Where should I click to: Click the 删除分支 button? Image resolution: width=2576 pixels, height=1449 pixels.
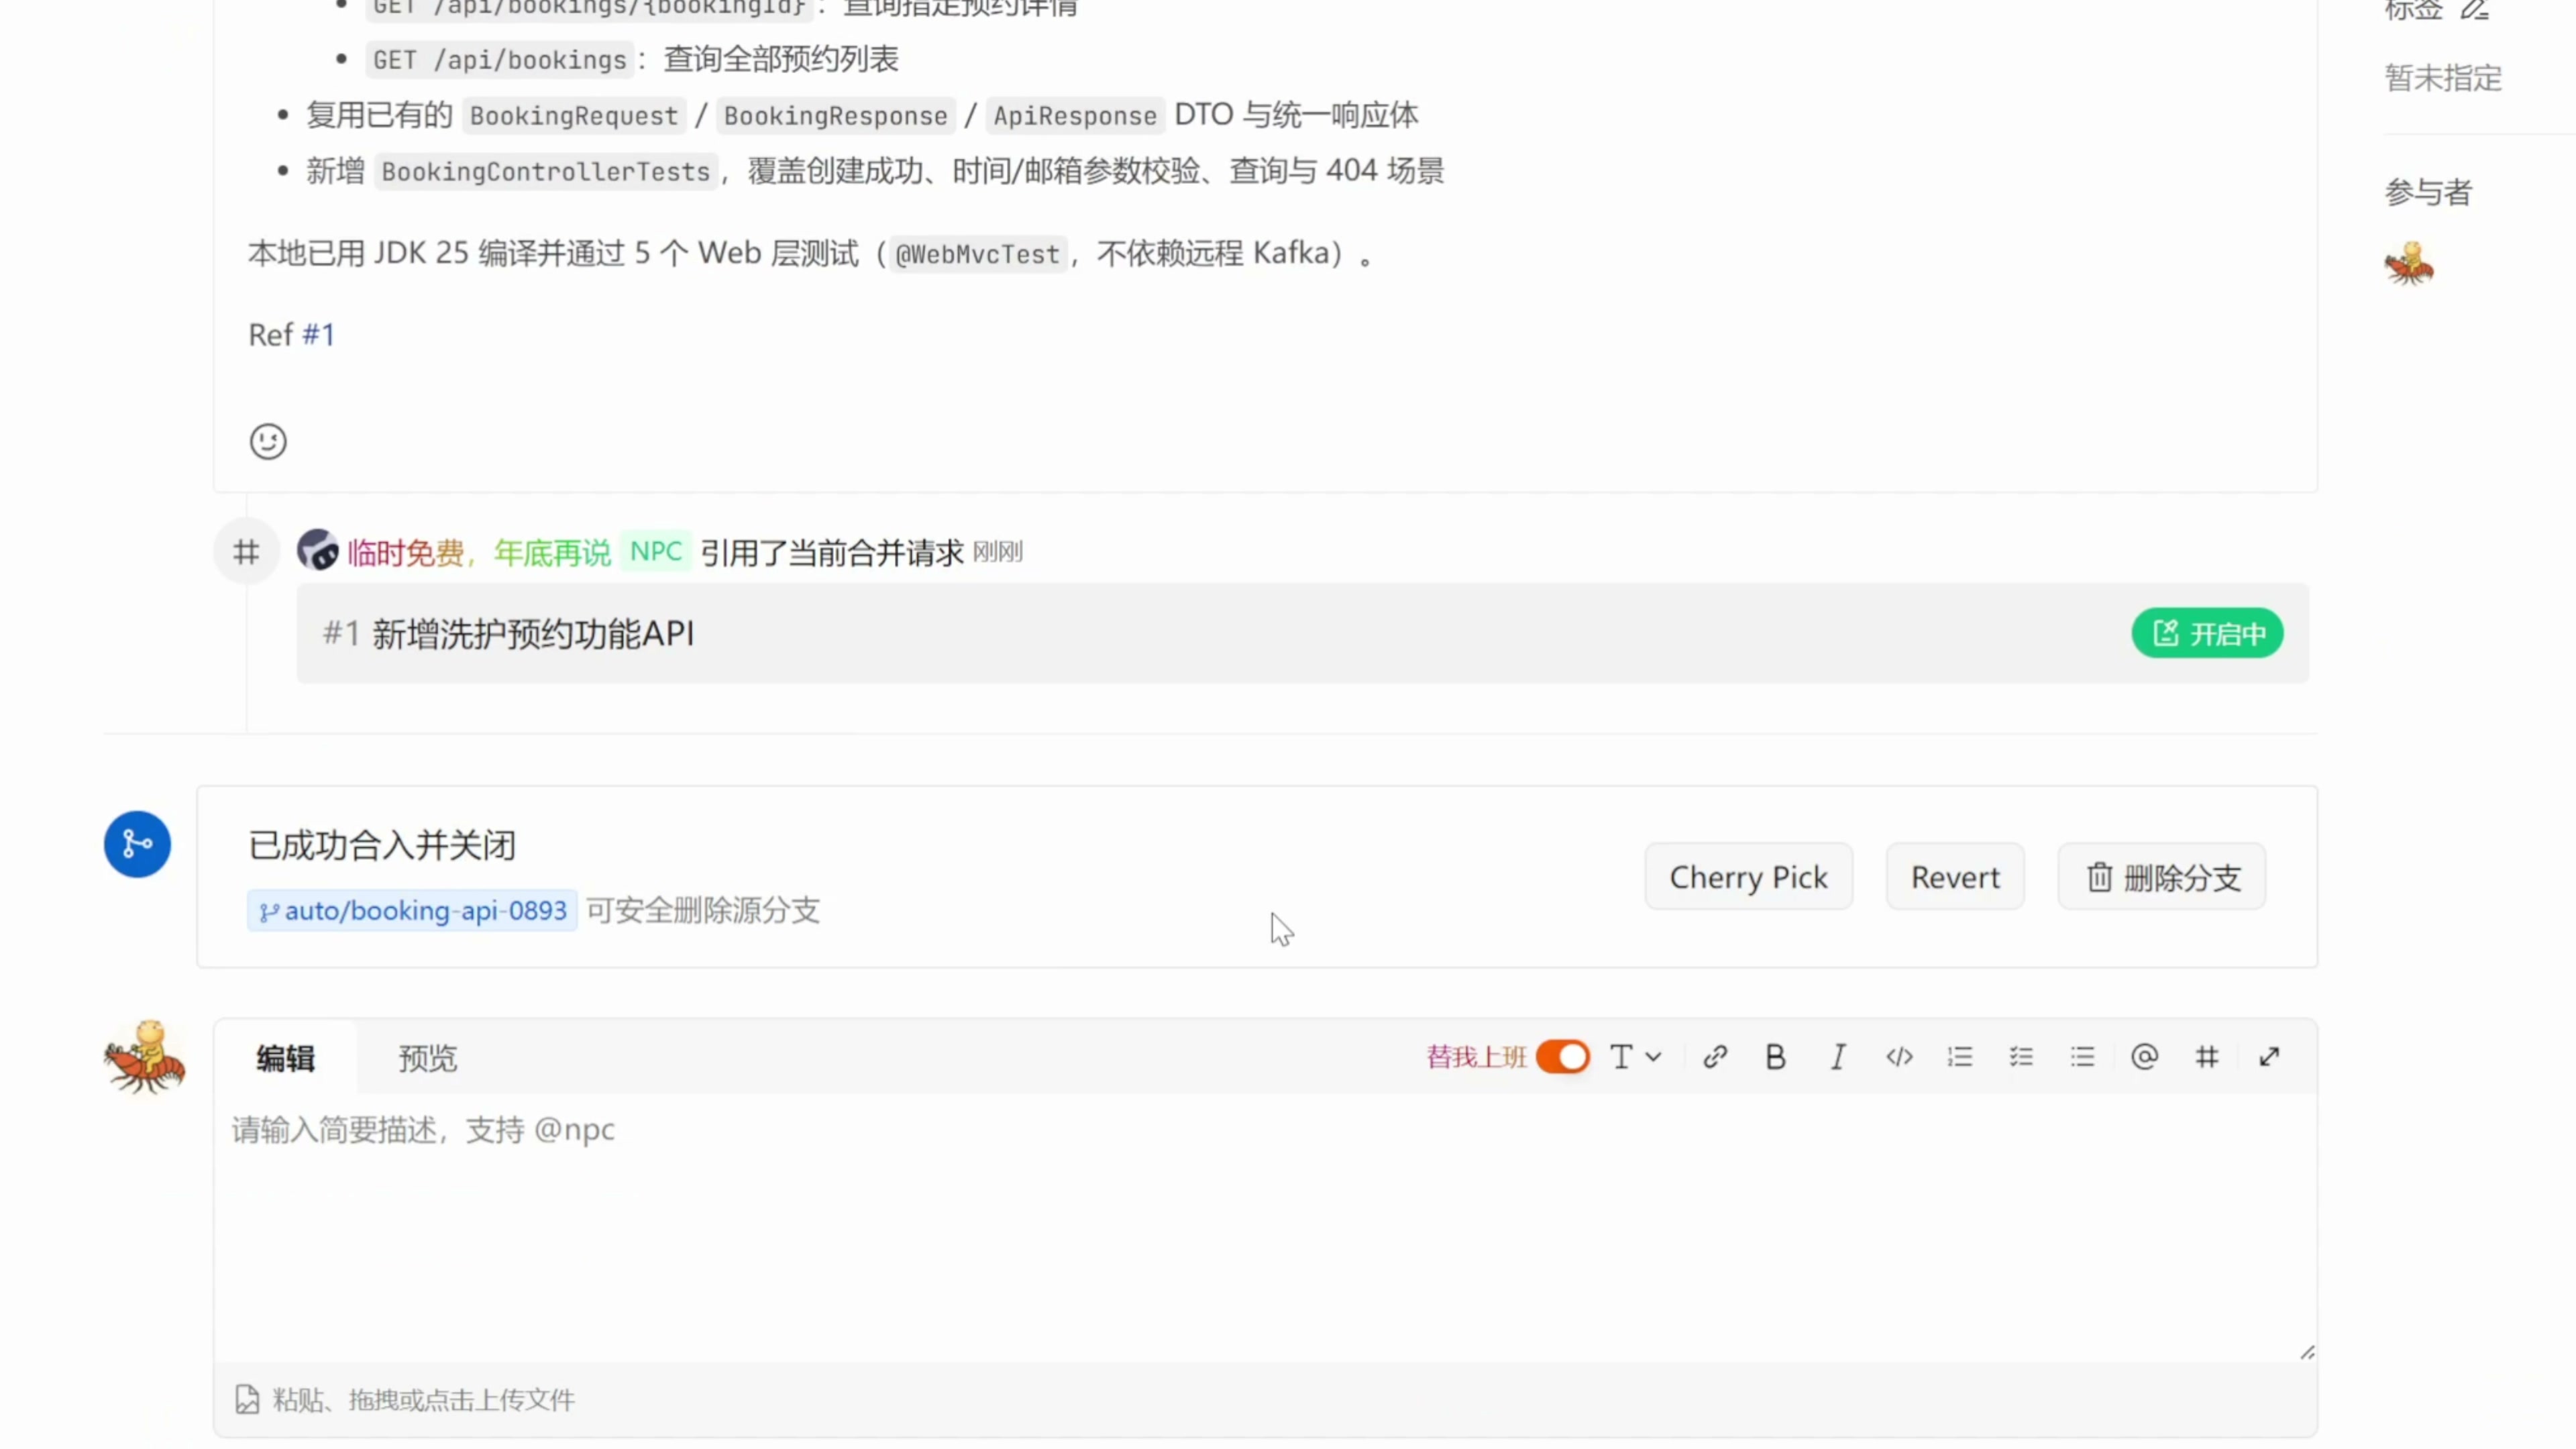point(2162,877)
